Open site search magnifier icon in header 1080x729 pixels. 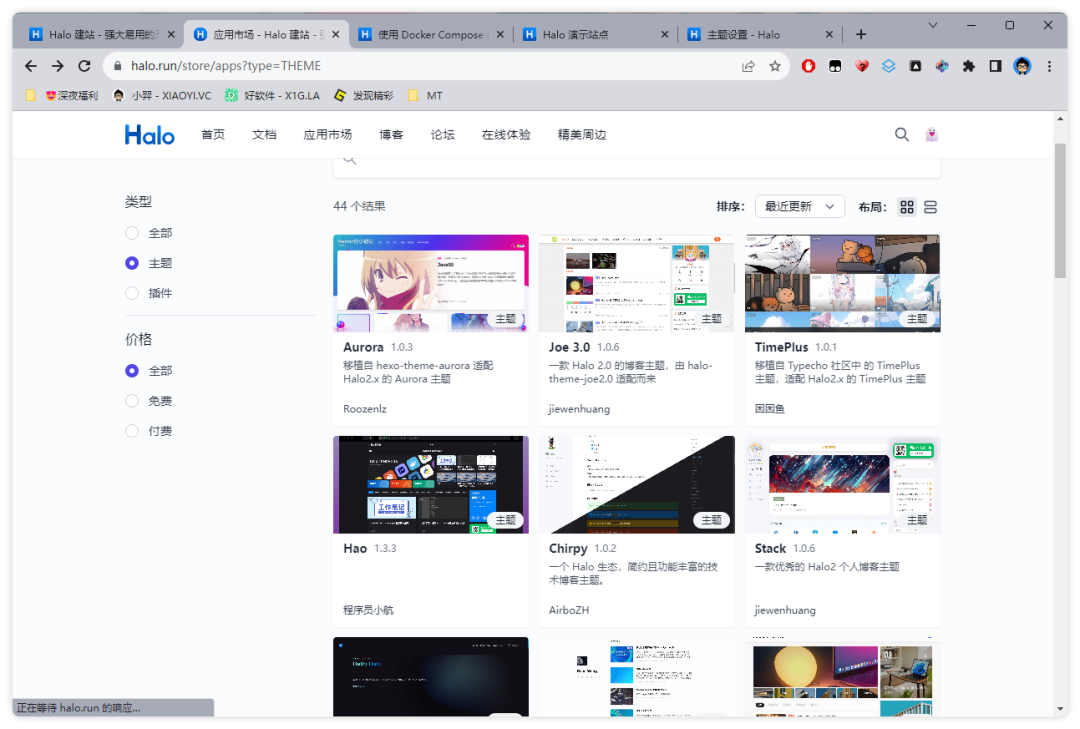(x=901, y=135)
